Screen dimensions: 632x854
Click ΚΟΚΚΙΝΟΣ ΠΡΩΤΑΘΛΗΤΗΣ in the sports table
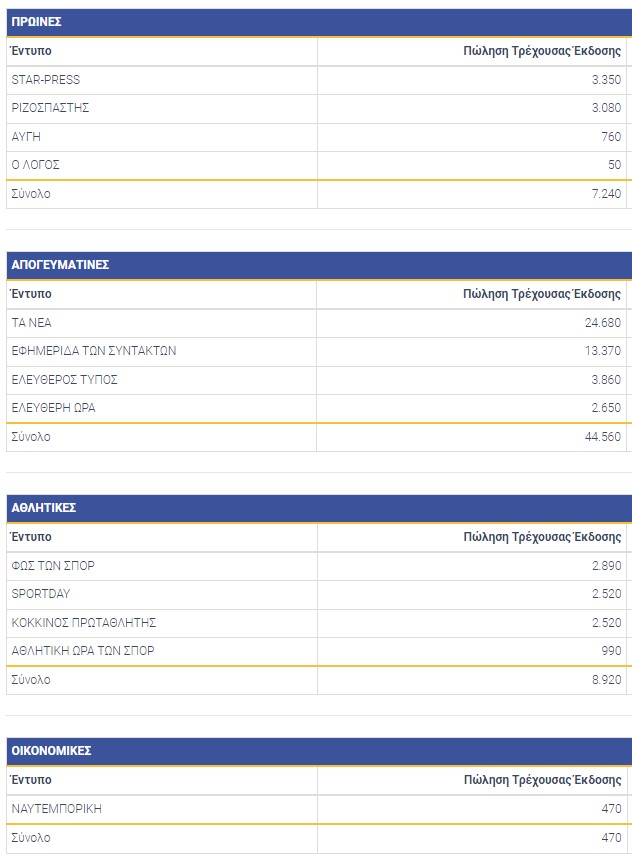(x=83, y=623)
